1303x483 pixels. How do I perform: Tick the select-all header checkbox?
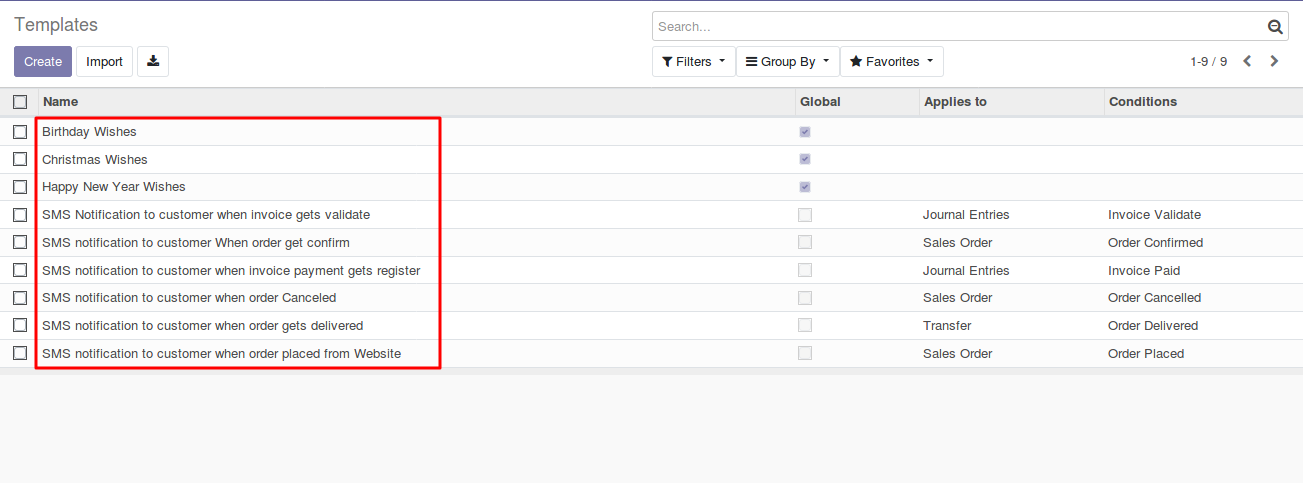point(20,101)
